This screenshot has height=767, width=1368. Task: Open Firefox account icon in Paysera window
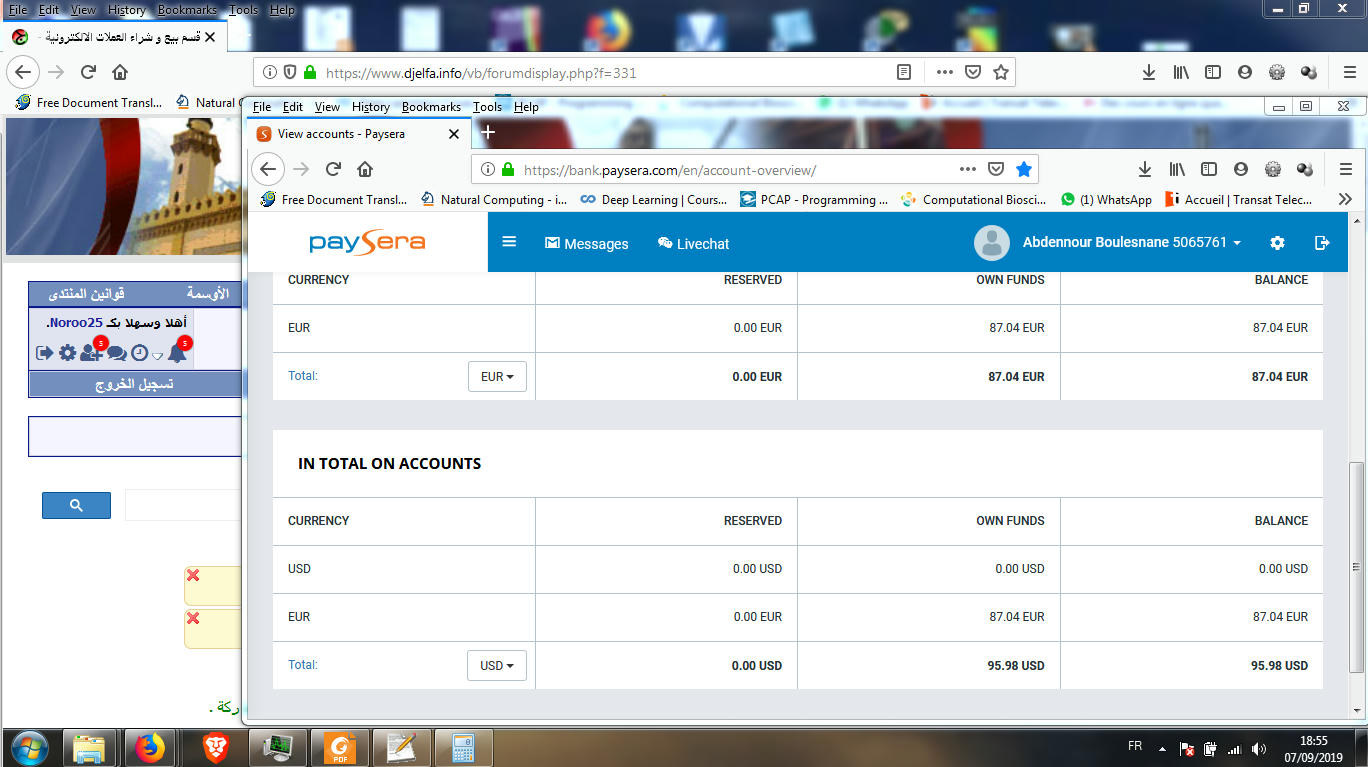(1241, 169)
